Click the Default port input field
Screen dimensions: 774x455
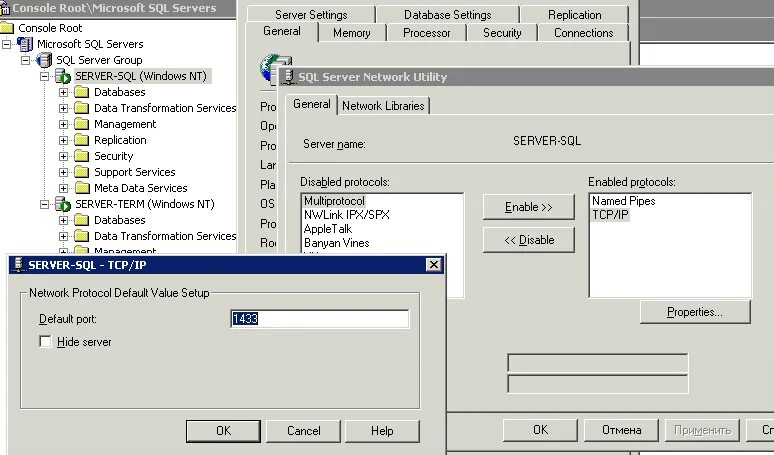coord(319,319)
